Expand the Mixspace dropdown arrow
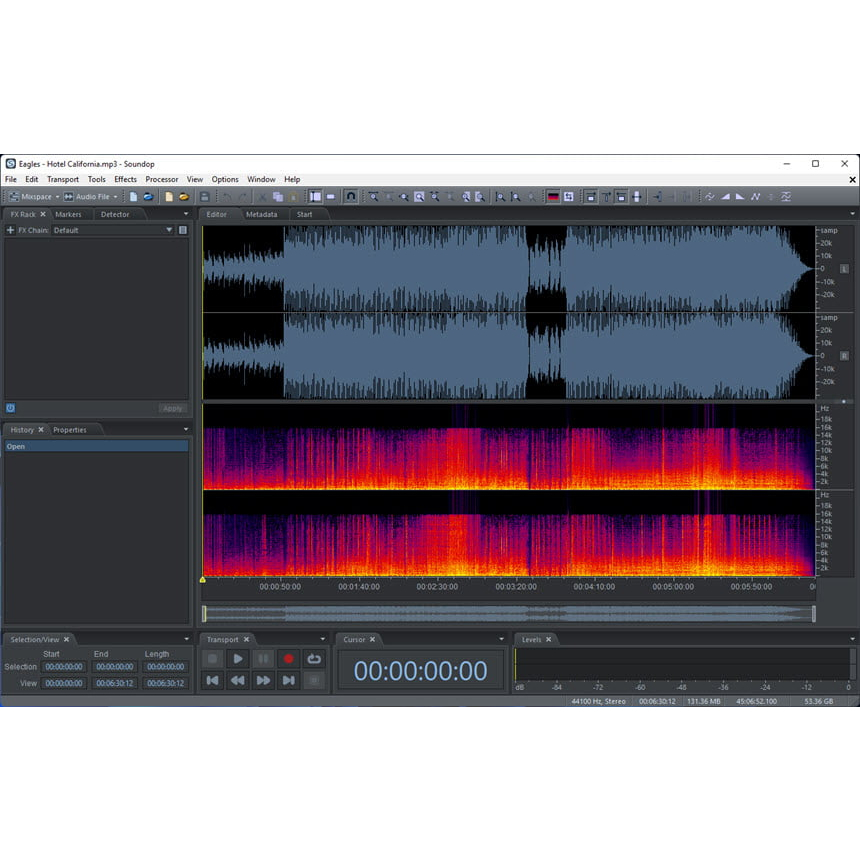 (x=57, y=197)
